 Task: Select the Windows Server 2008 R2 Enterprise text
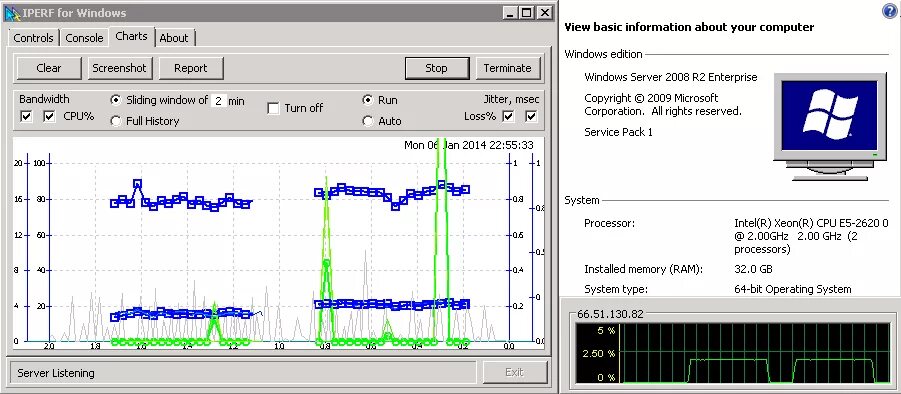[x=671, y=77]
